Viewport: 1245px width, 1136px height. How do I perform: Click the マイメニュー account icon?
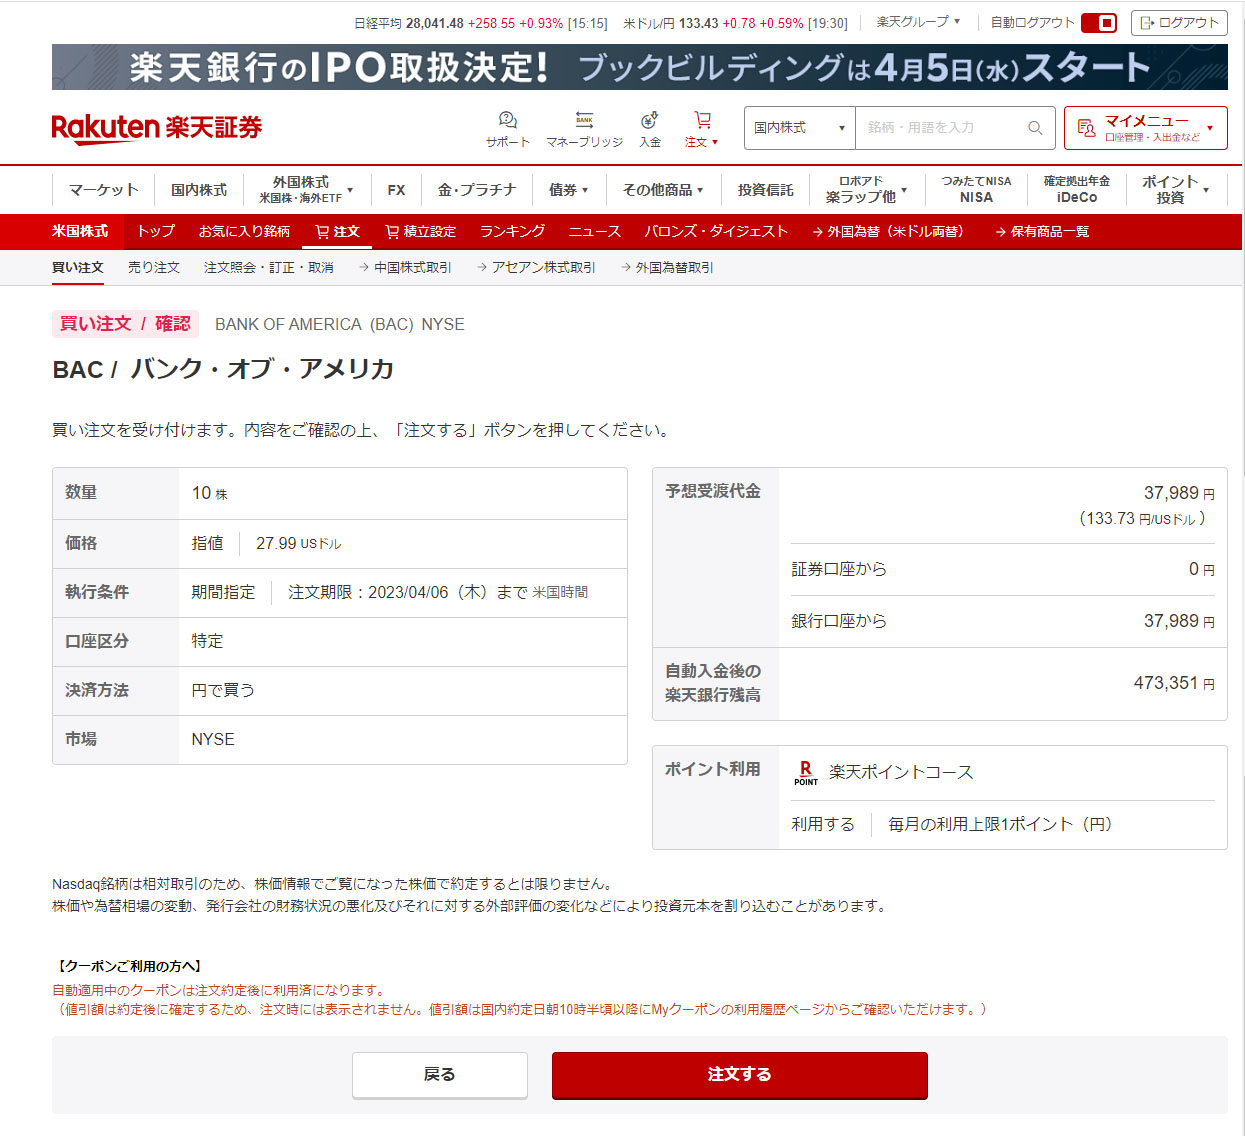(1086, 128)
